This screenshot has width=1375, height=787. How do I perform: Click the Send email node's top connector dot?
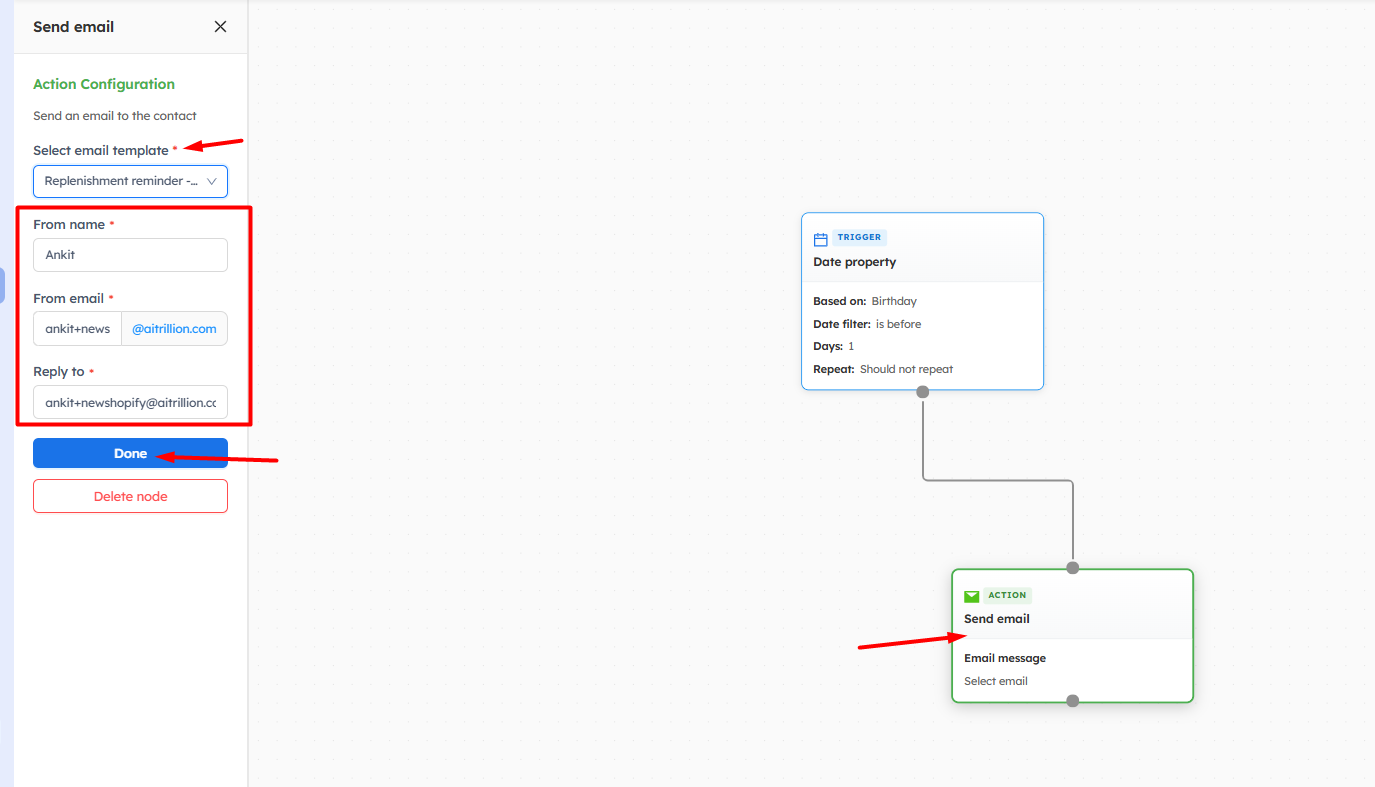pos(1073,568)
